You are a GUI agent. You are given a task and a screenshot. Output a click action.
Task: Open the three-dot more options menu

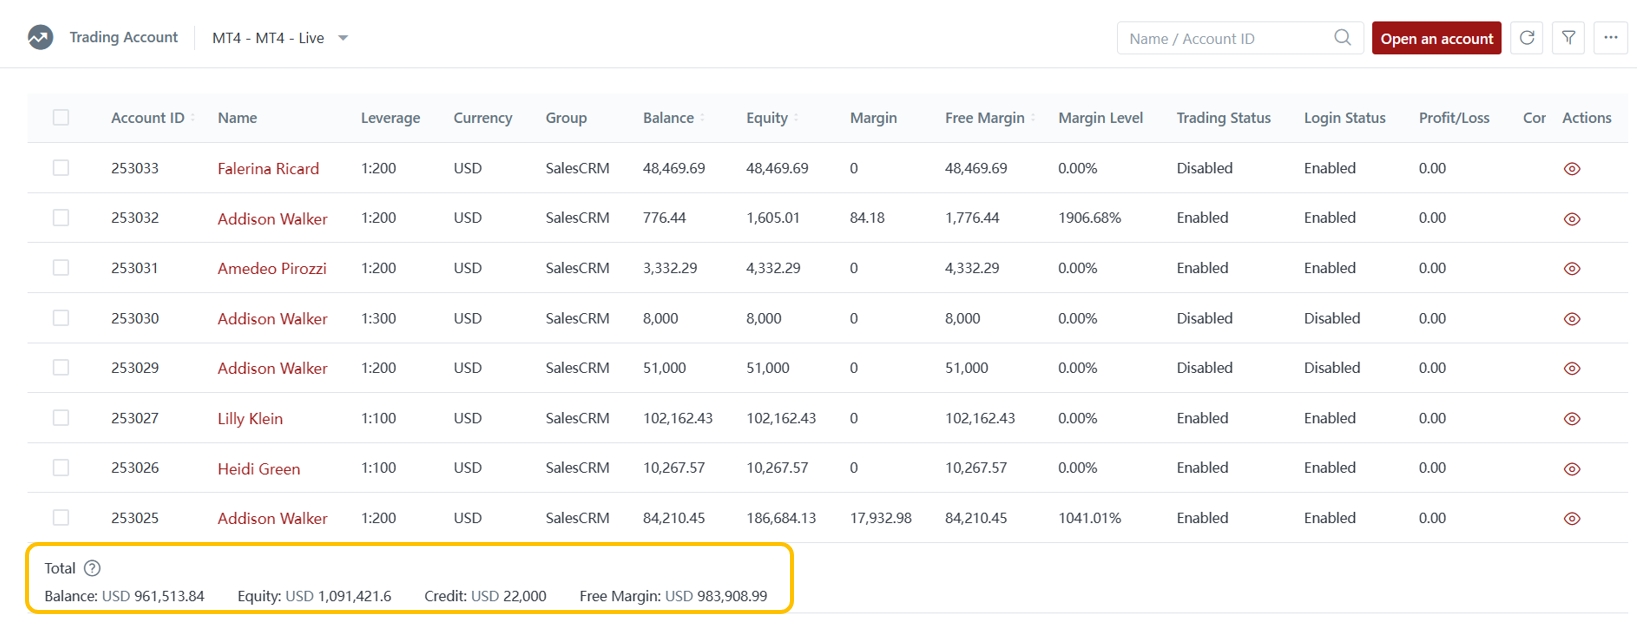tap(1610, 38)
